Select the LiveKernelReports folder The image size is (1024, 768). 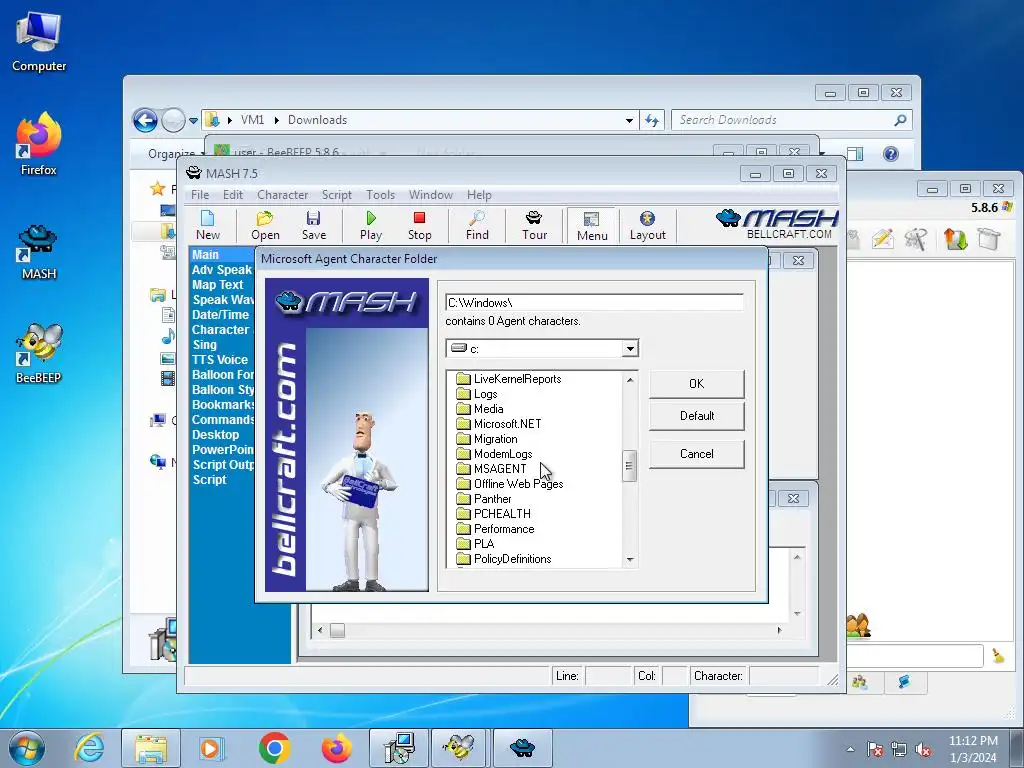click(x=517, y=379)
